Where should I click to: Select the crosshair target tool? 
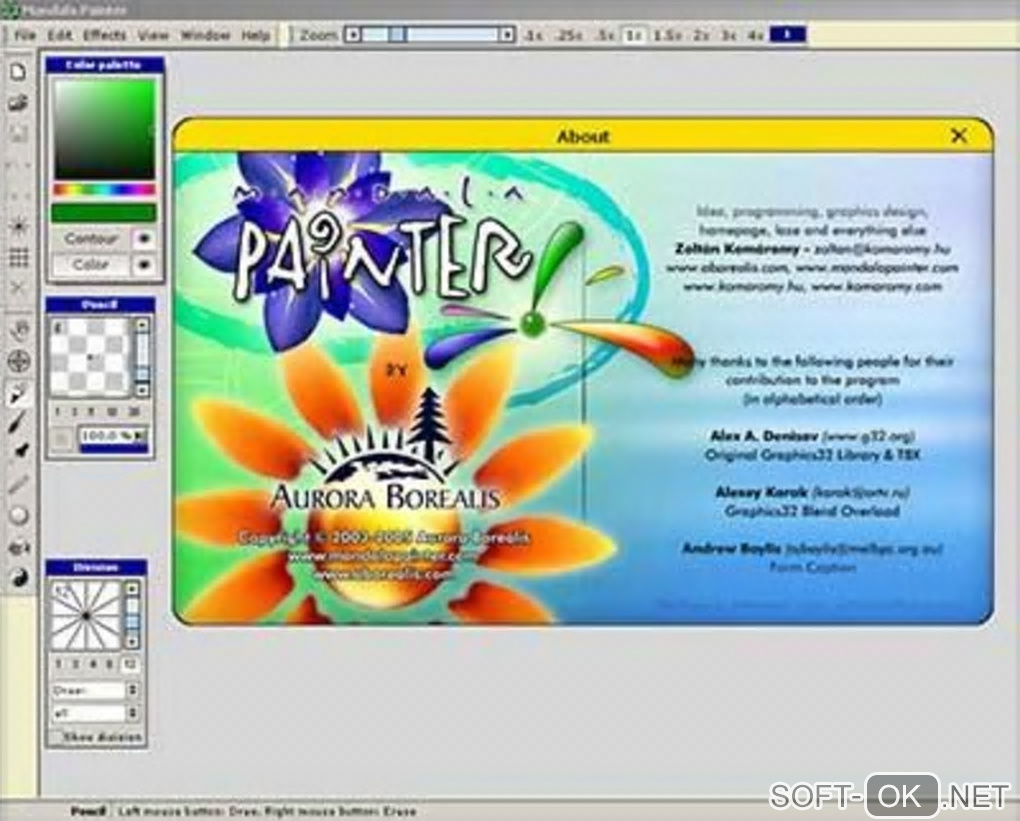coord(20,360)
